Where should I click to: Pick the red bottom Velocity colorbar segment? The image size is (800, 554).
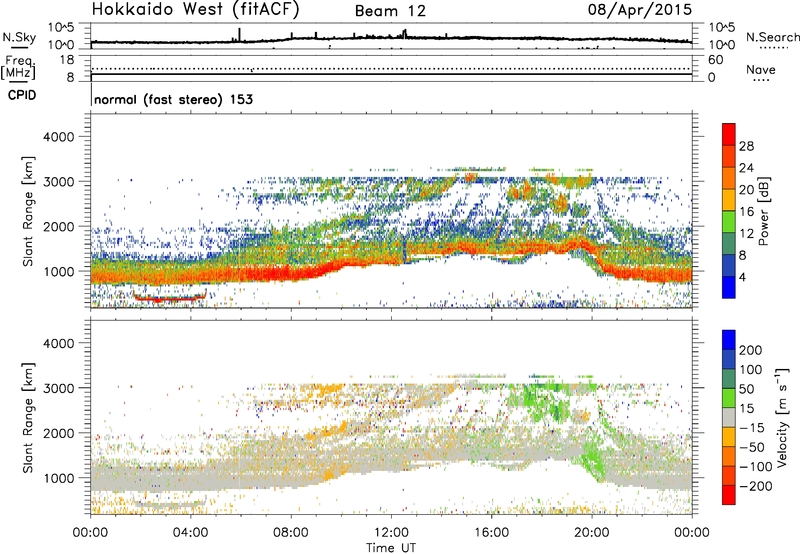click(x=729, y=495)
